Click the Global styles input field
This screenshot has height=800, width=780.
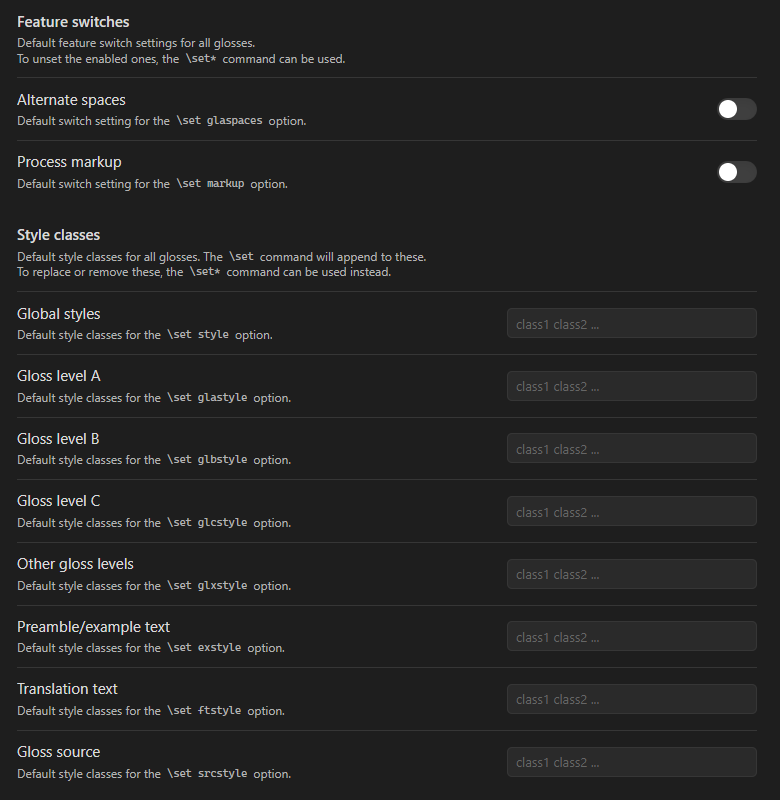(631, 323)
